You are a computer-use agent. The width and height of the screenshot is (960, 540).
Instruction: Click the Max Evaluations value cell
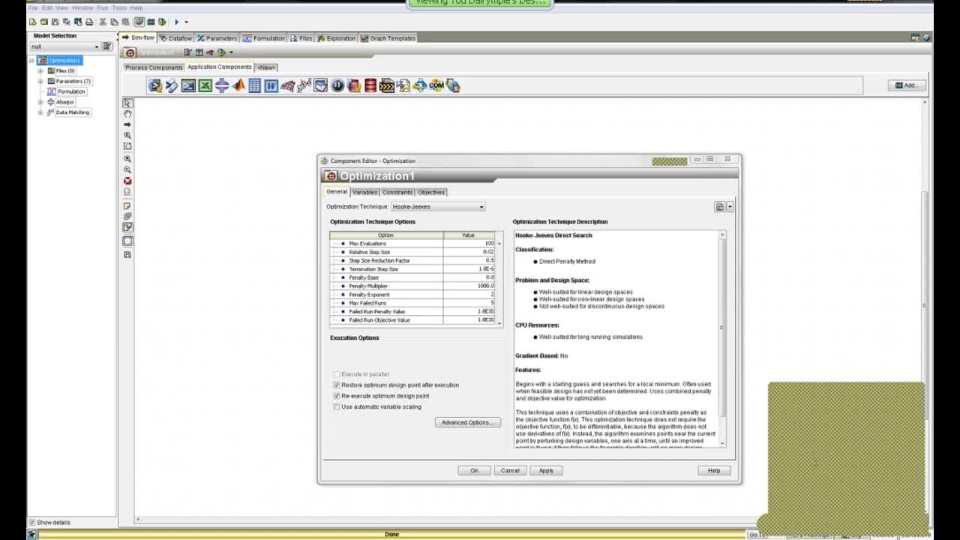[x=469, y=244]
